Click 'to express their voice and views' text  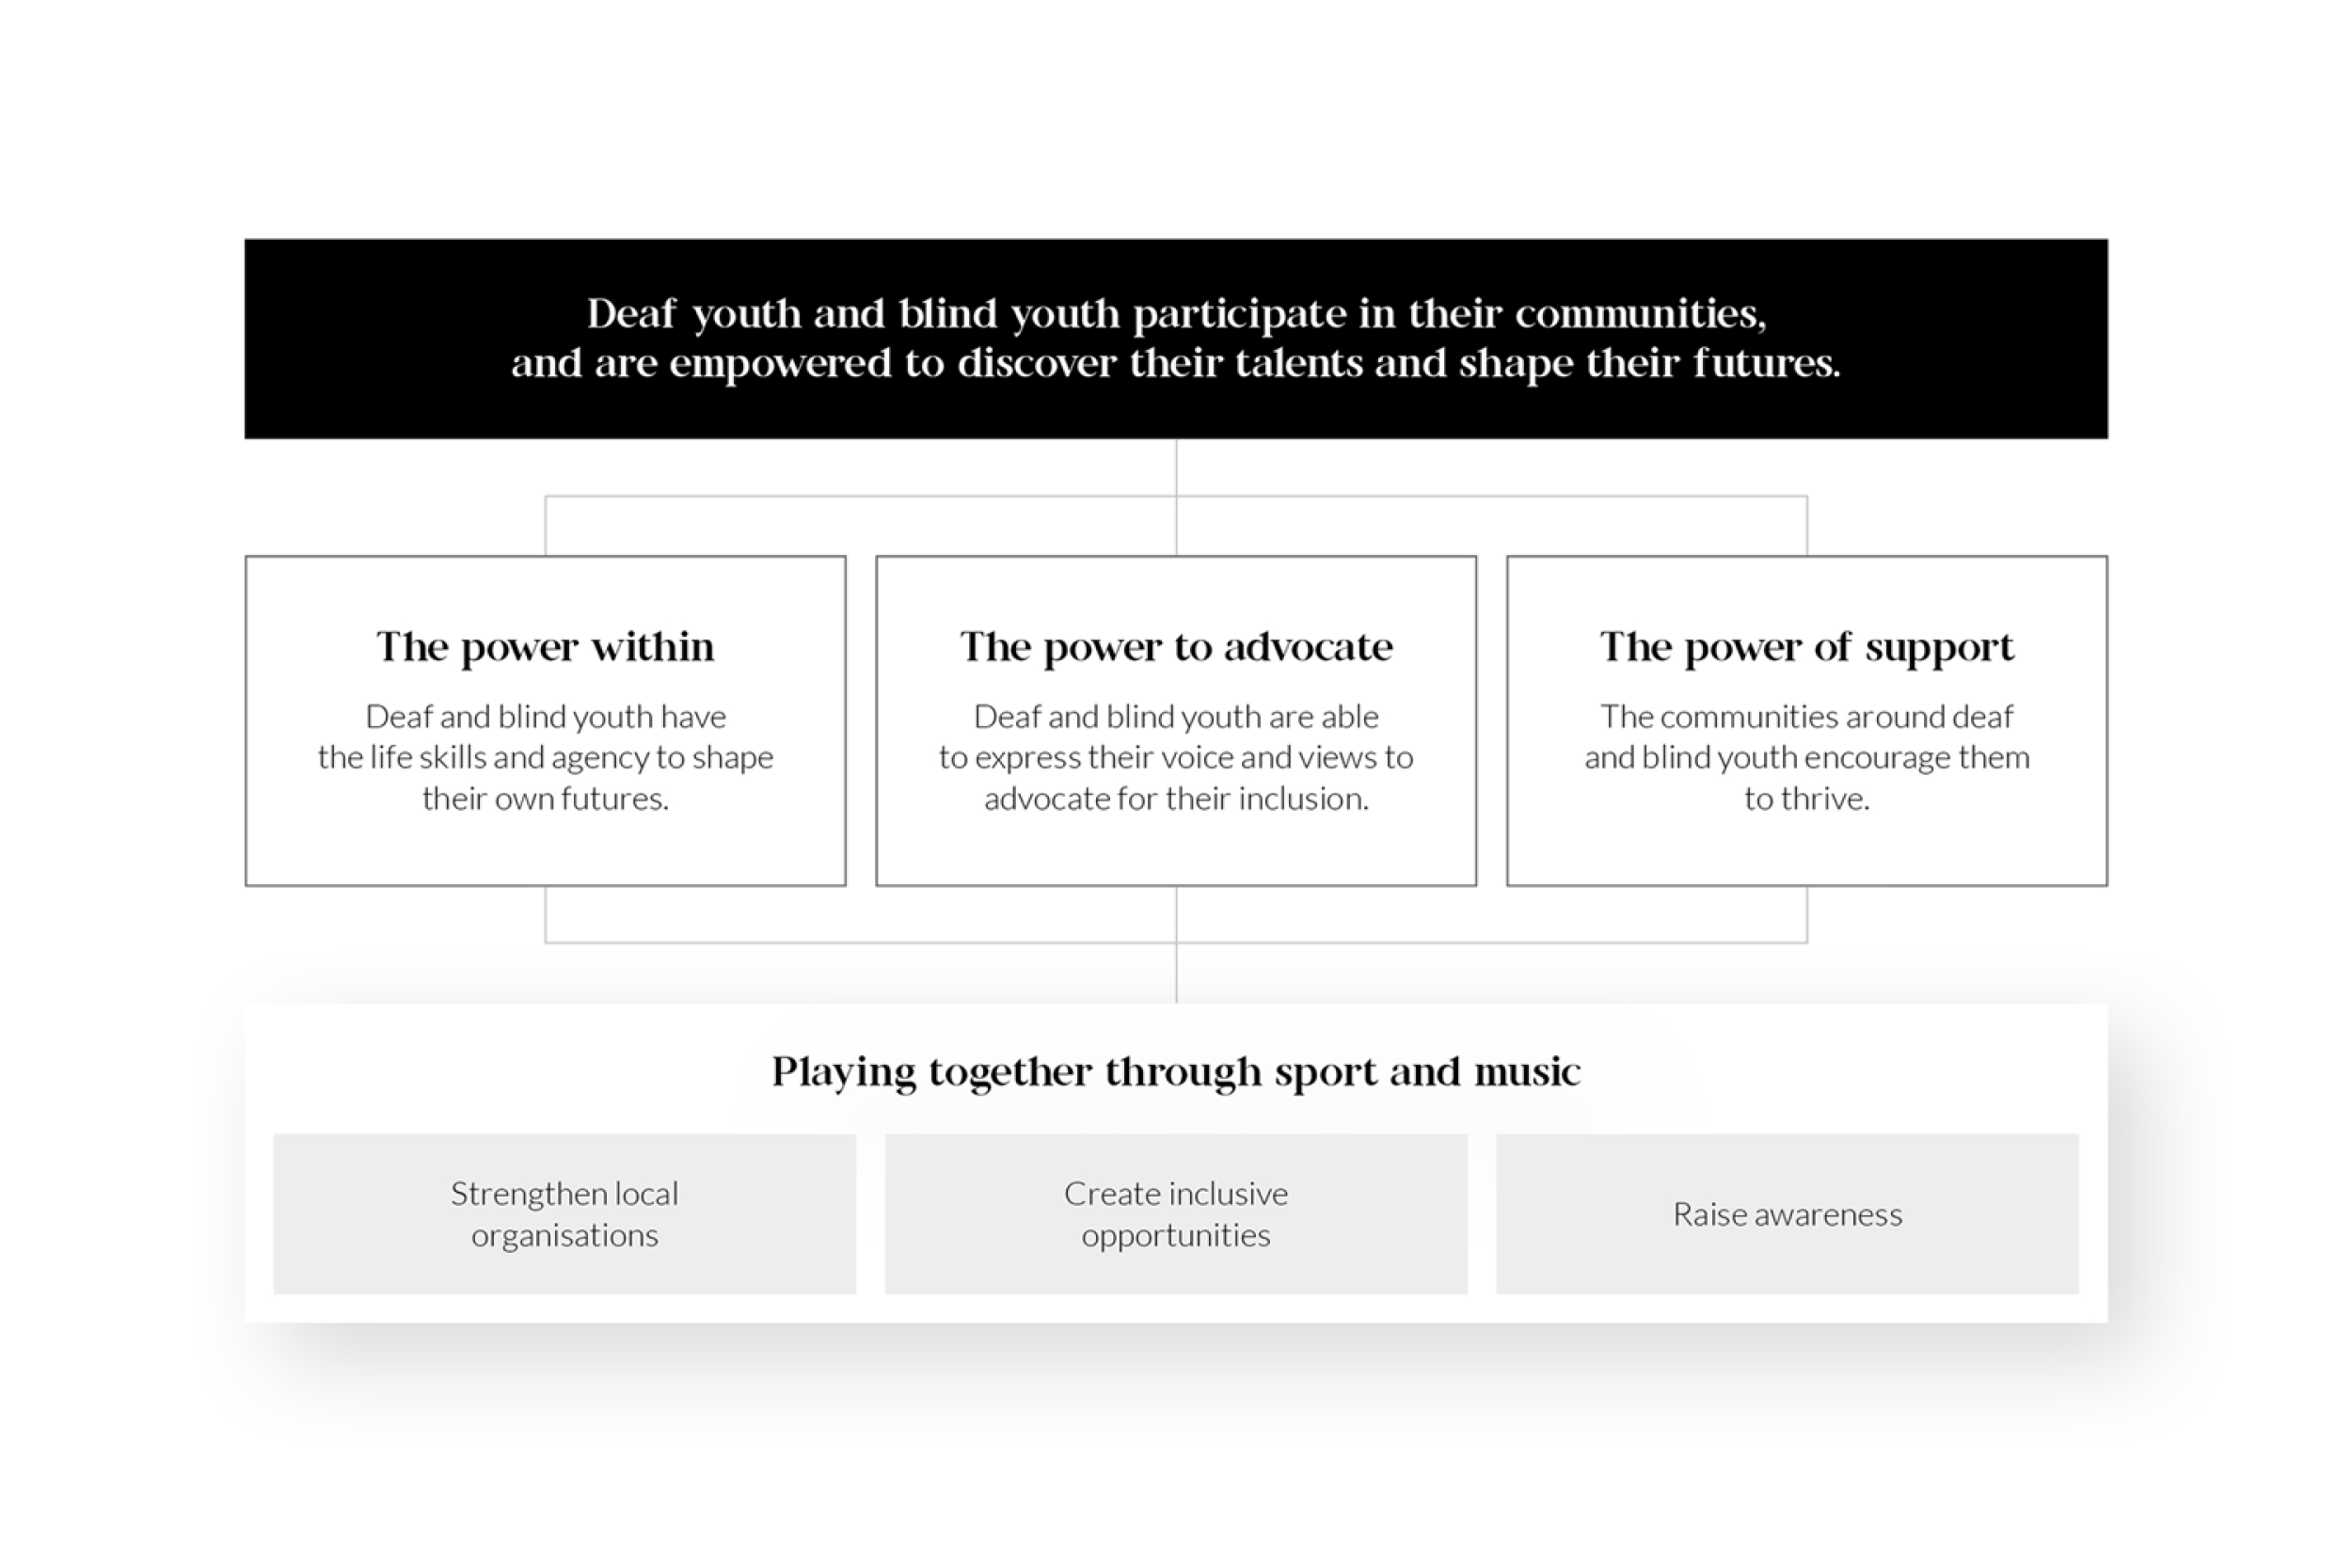[x=1160, y=758]
